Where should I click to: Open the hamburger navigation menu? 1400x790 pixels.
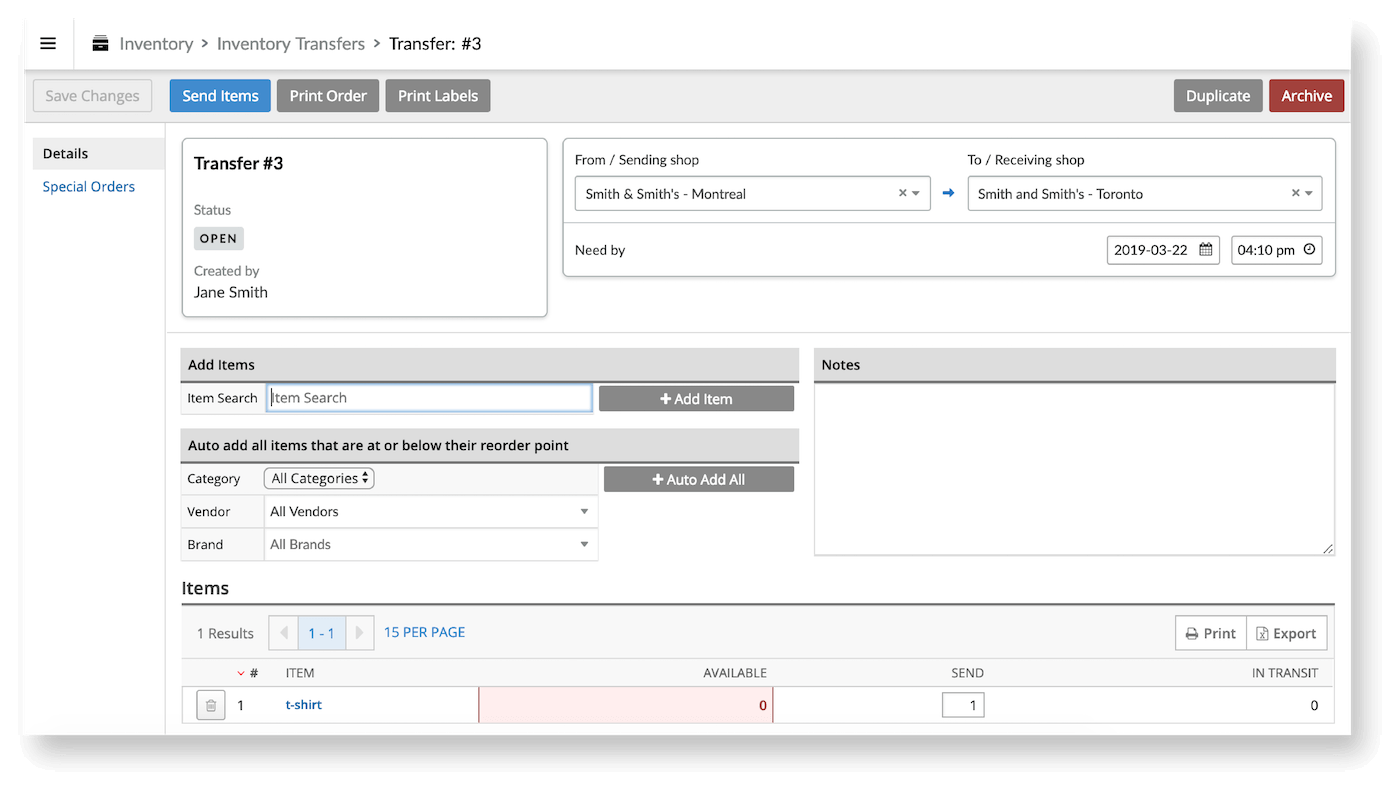pos(48,44)
